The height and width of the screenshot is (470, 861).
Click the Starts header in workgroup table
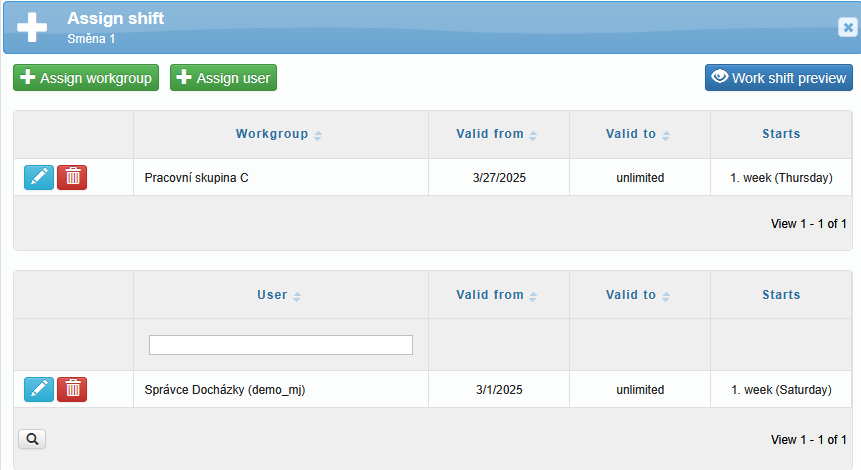coord(781,134)
